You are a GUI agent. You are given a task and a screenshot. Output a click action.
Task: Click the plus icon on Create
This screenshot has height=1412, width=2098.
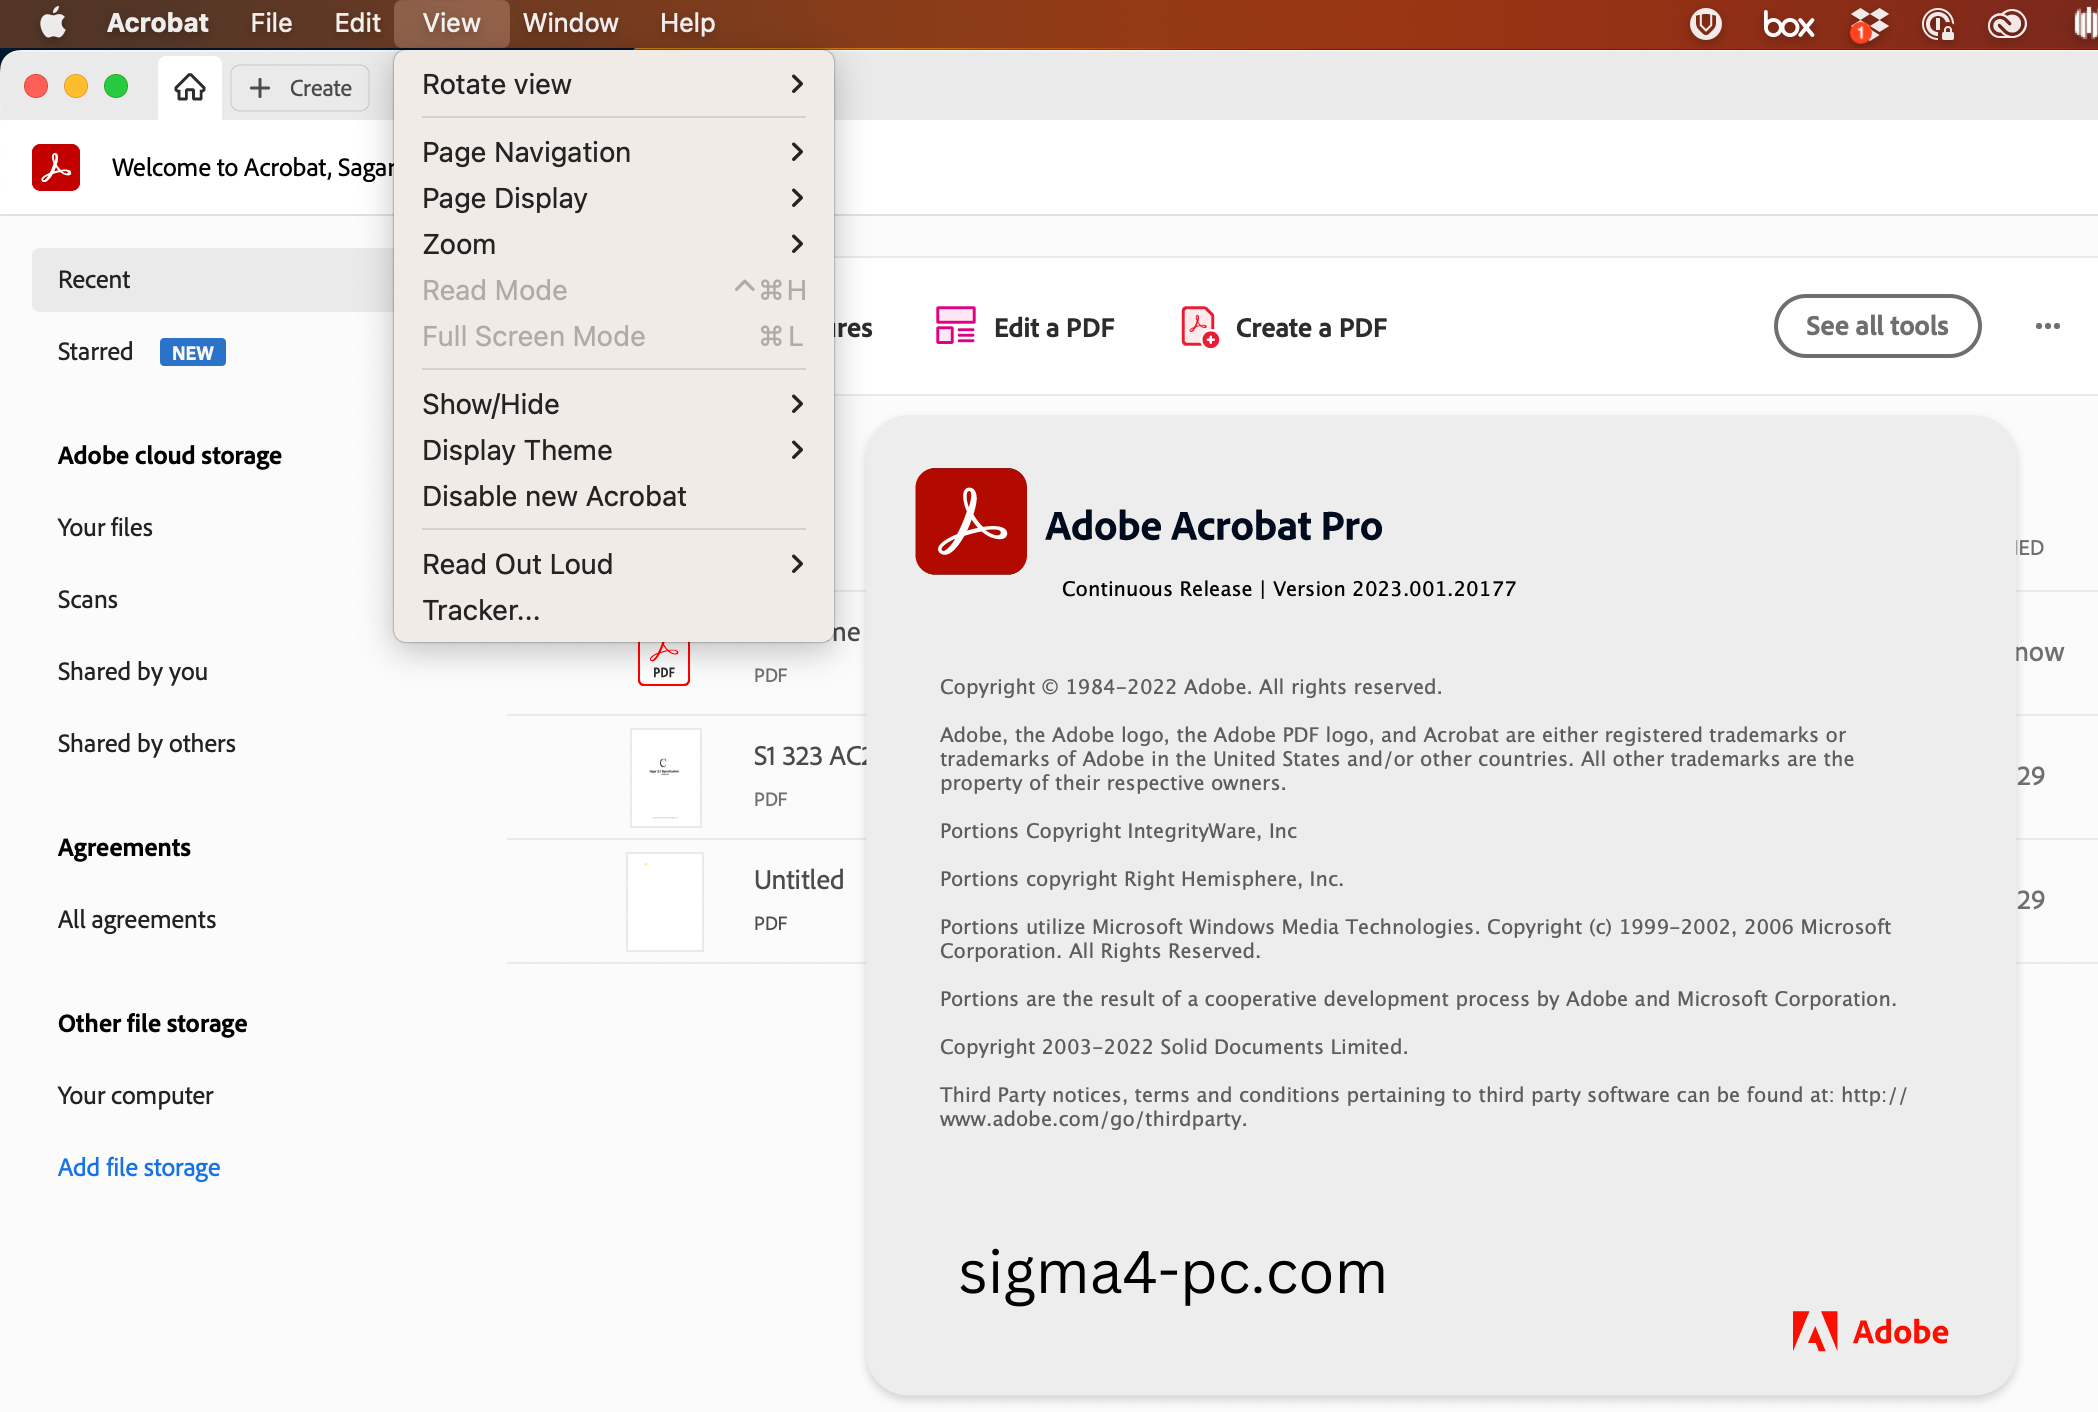point(260,88)
